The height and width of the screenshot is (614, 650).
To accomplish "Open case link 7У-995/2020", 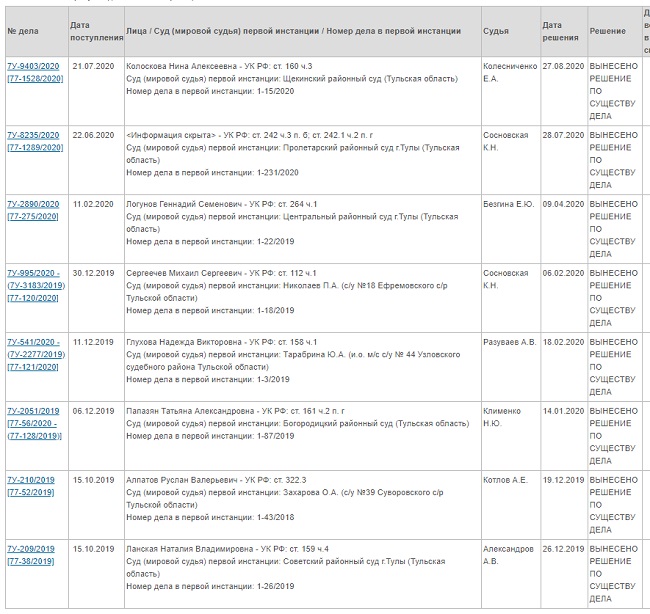I will point(33,273).
